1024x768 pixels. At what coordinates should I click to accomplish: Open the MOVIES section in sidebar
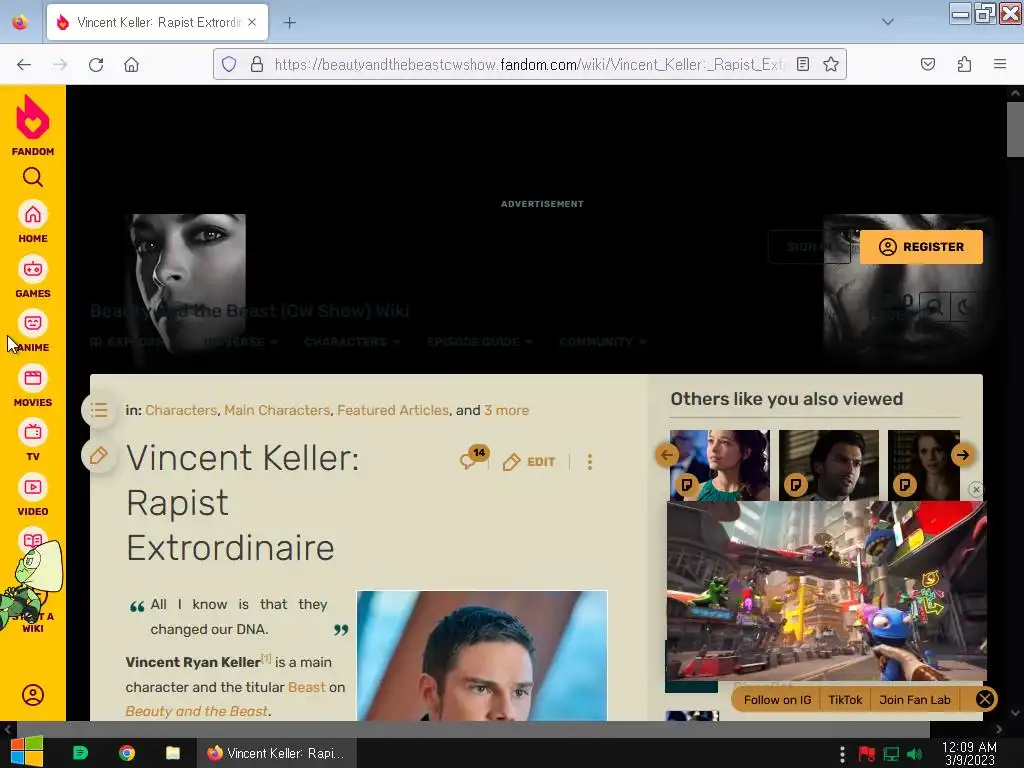pos(33,386)
